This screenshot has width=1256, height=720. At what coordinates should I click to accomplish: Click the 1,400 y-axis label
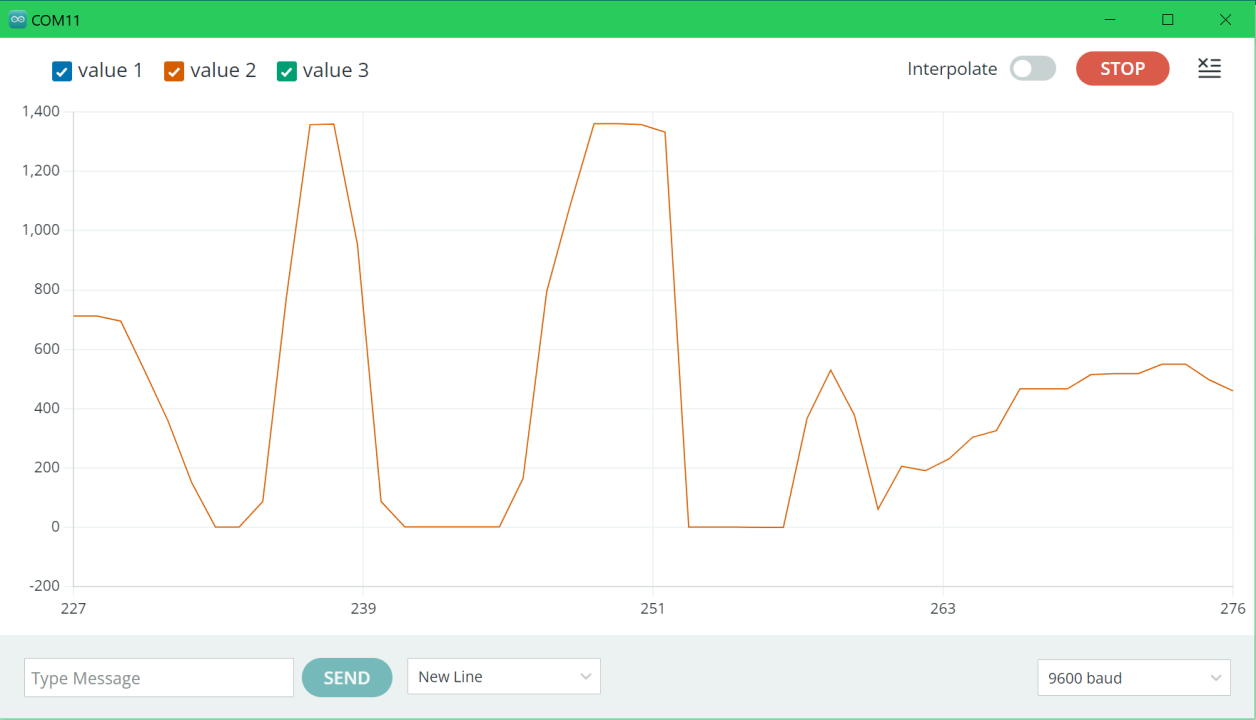pos(40,111)
